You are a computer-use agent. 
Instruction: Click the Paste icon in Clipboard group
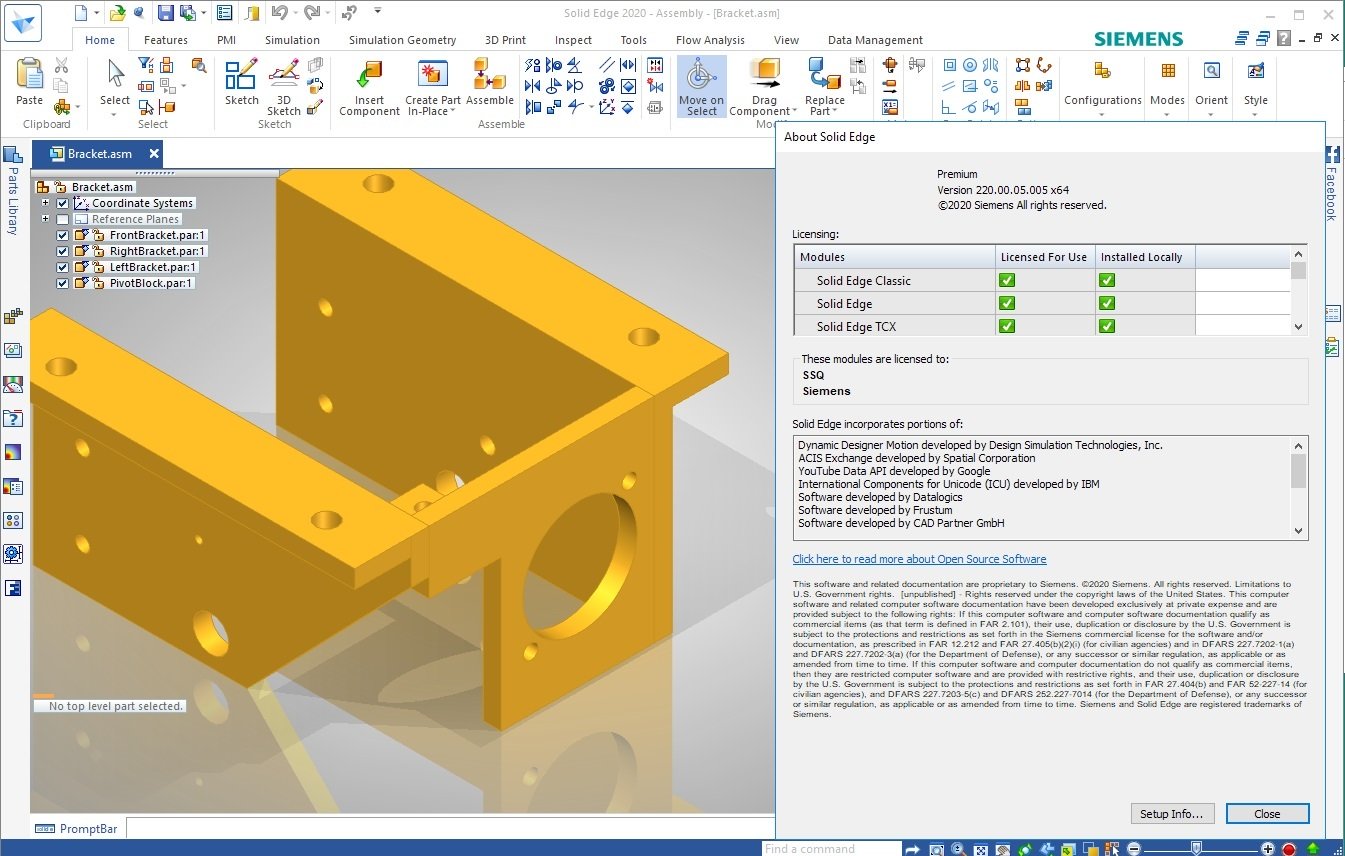coord(30,74)
